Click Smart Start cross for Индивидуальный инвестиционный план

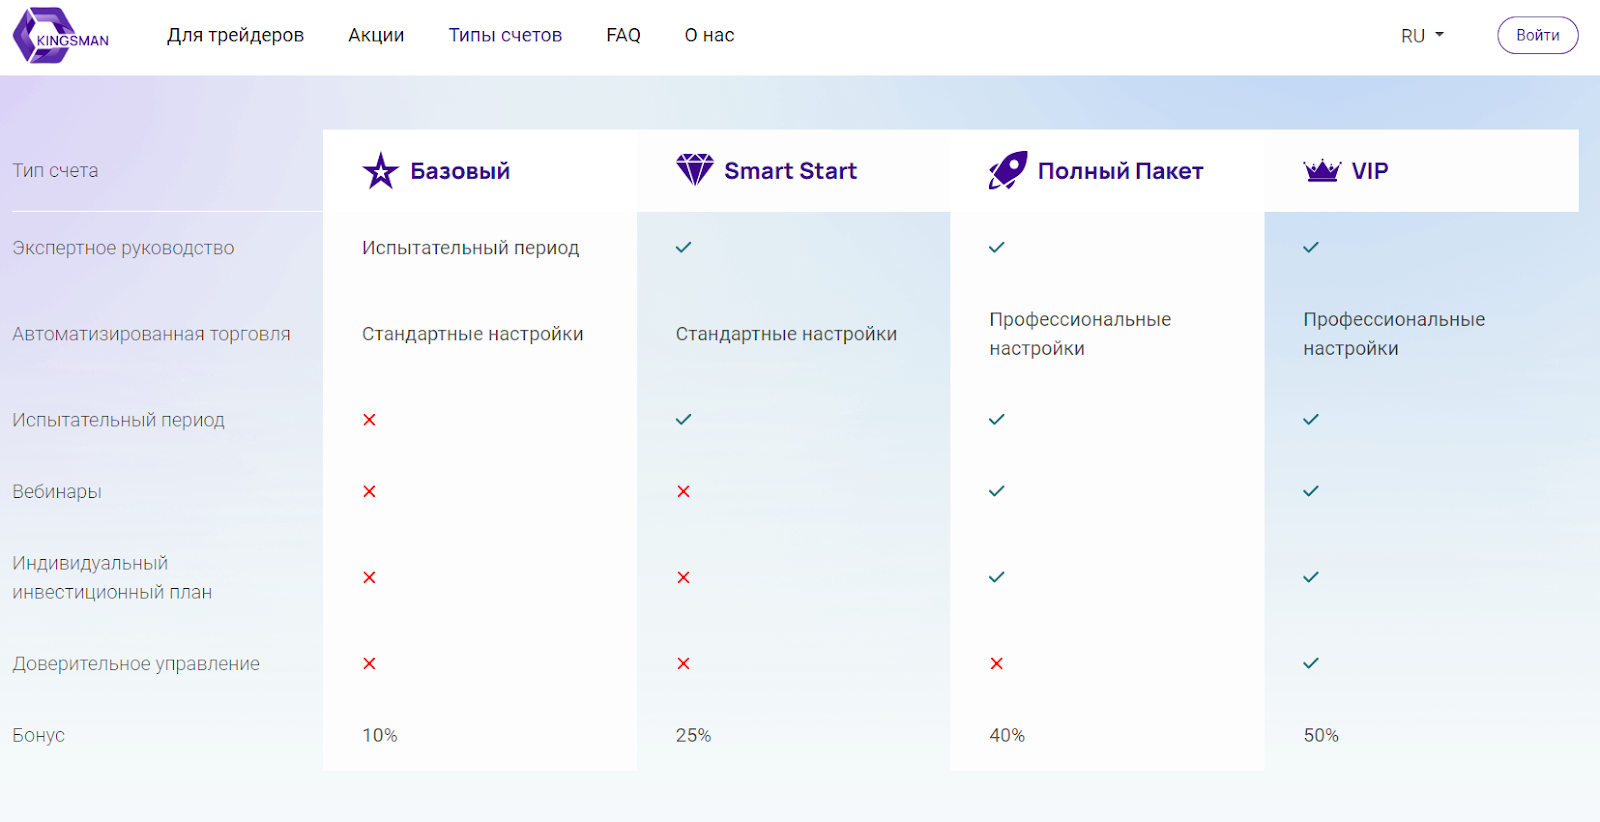683,578
